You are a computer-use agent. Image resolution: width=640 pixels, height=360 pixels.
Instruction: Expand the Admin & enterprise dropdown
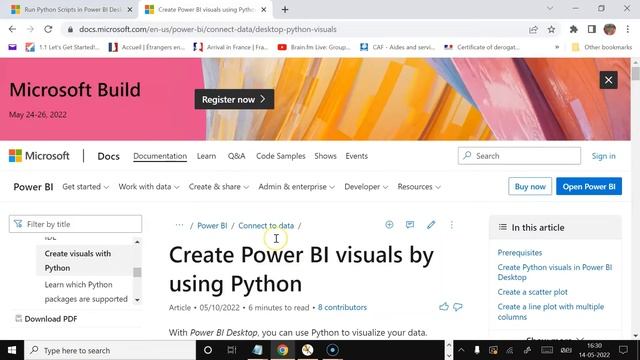coord(297,187)
